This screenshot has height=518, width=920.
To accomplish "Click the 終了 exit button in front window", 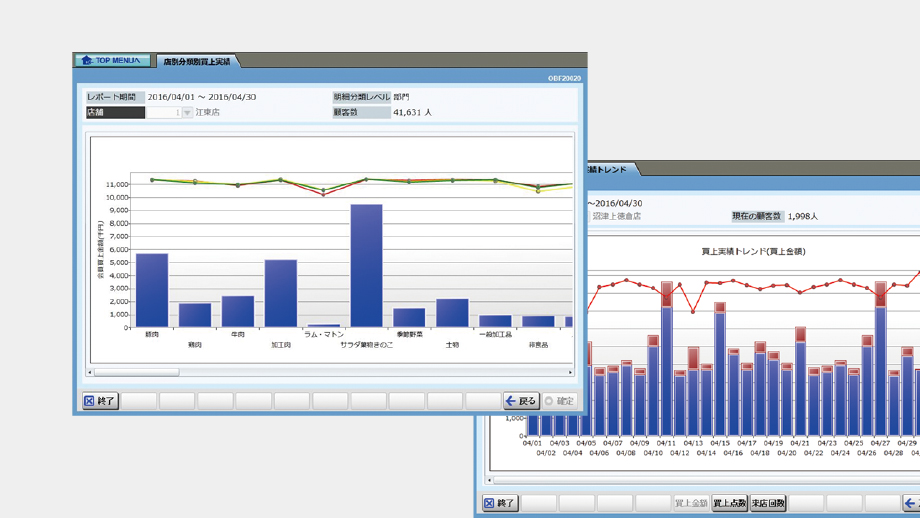I will [x=100, y=401].
